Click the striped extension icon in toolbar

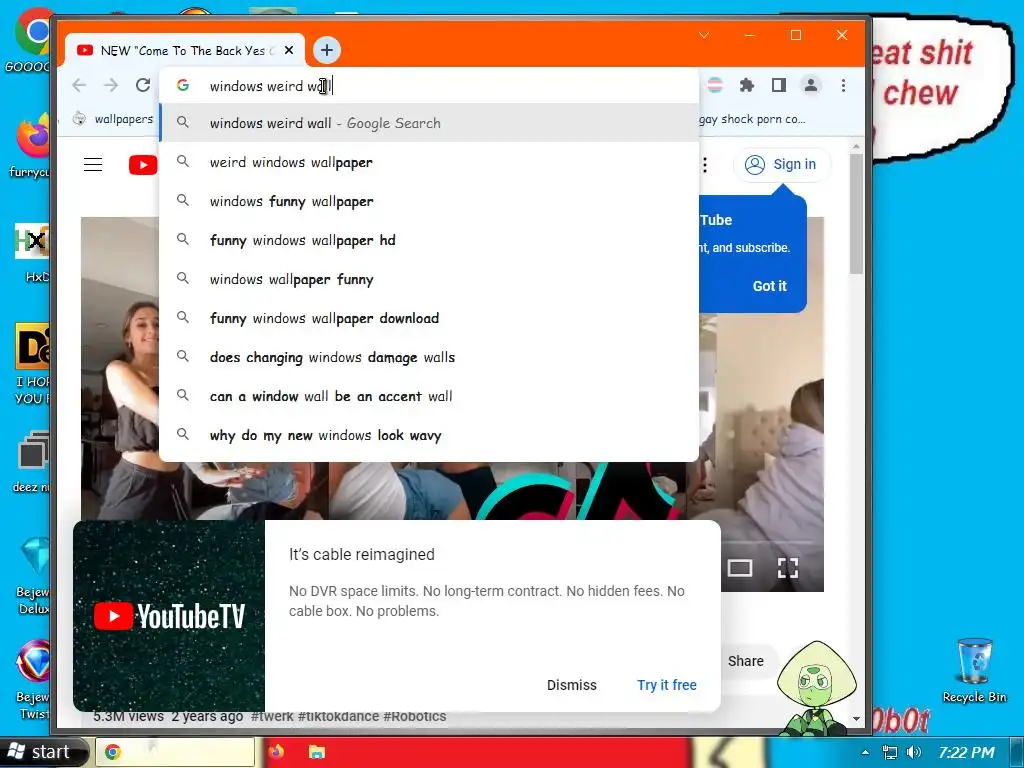tap(715, 85)
